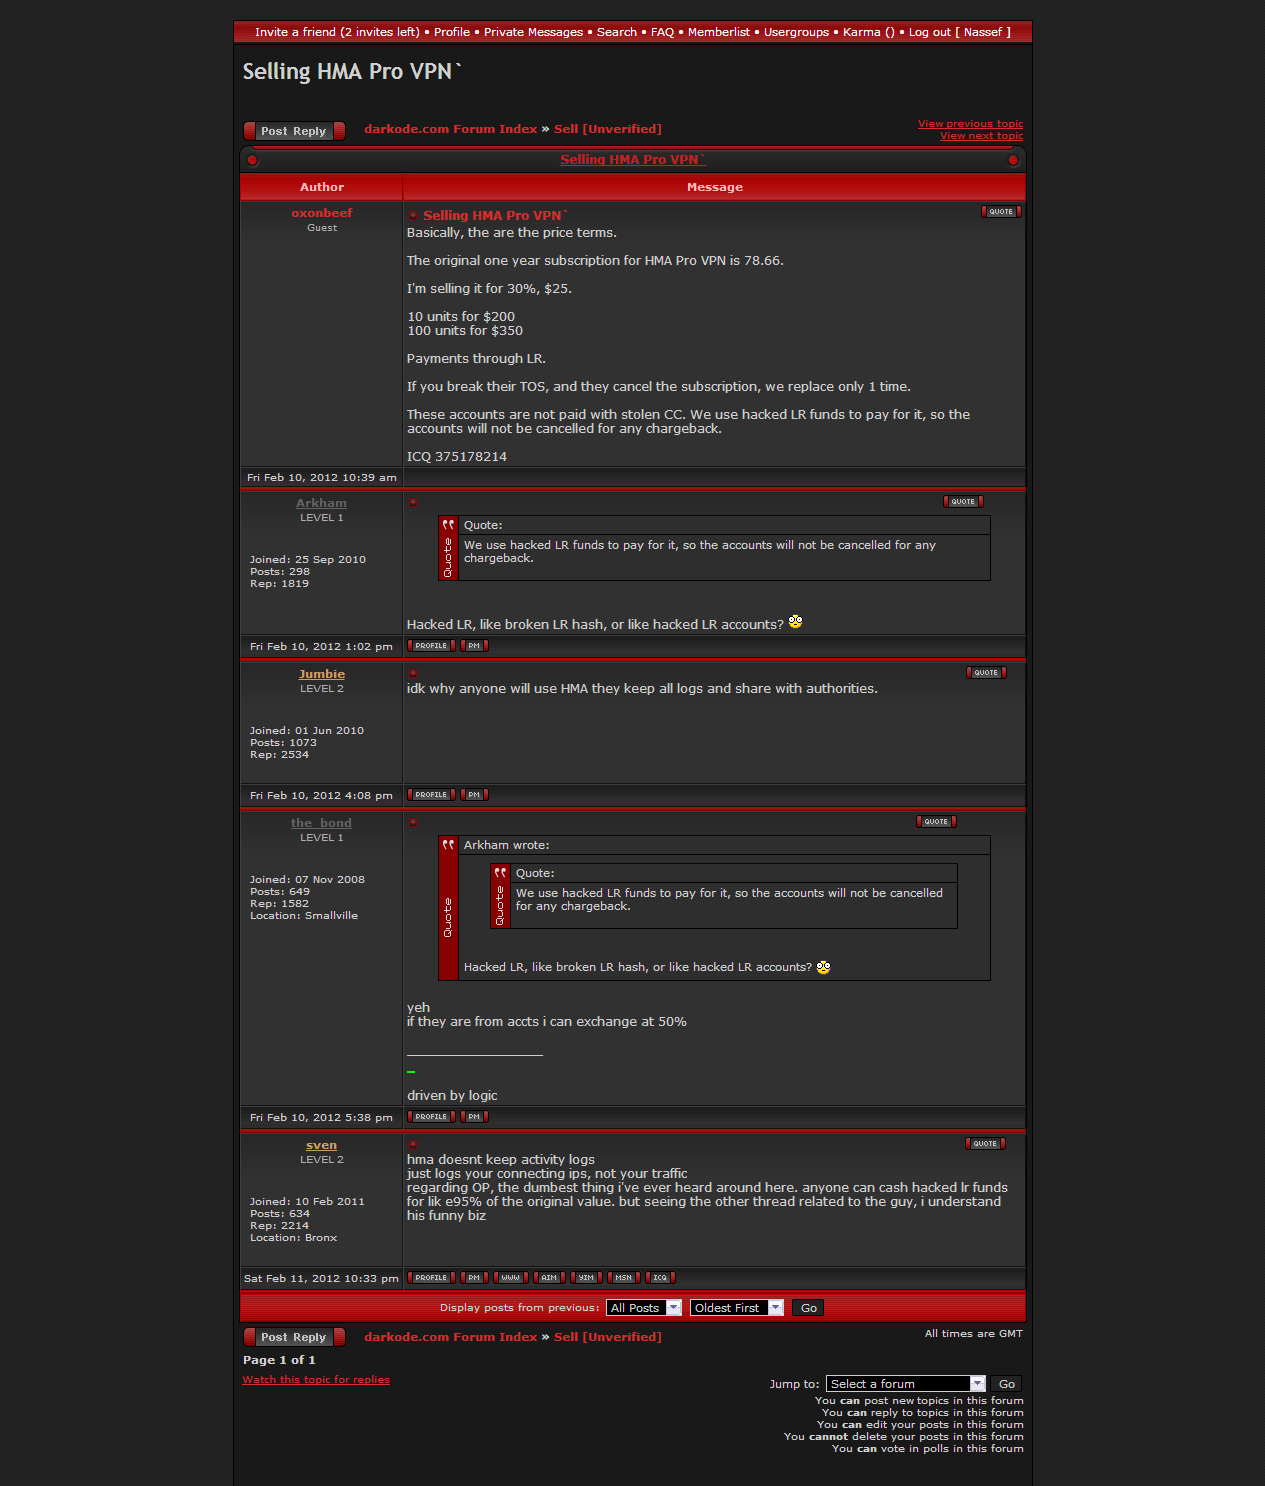Quote oxonbeef's original post
The height and width of the screenshot is (1486, 1265).
click(x=1000, y=212)
